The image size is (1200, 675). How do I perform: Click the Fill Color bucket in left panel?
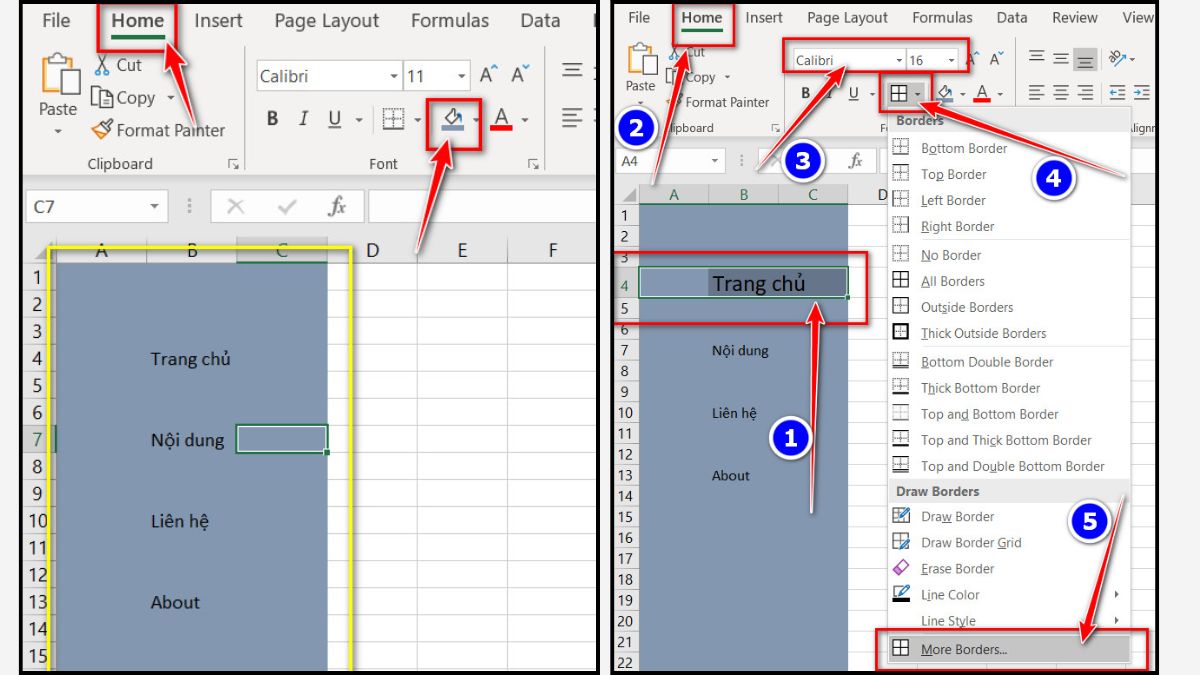point(452,119)
